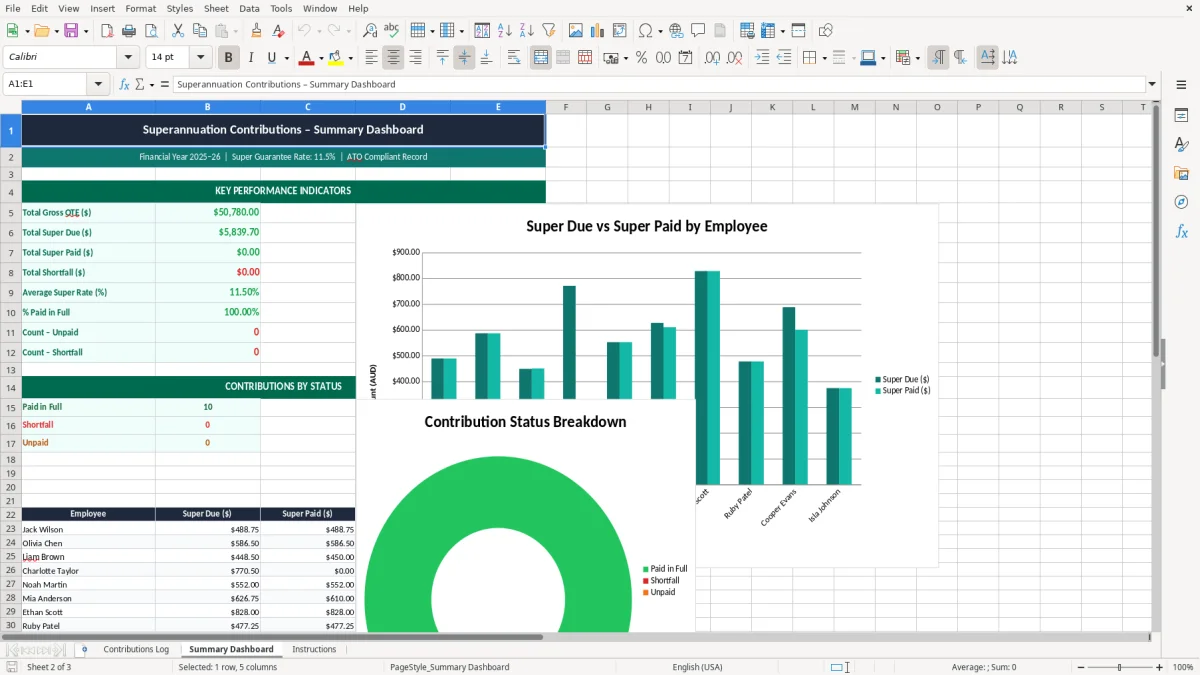Toggle Center Horizontally alignment
Image resolution: width=1200 pixels, height=675 pixels.
[x=394, y=58]
